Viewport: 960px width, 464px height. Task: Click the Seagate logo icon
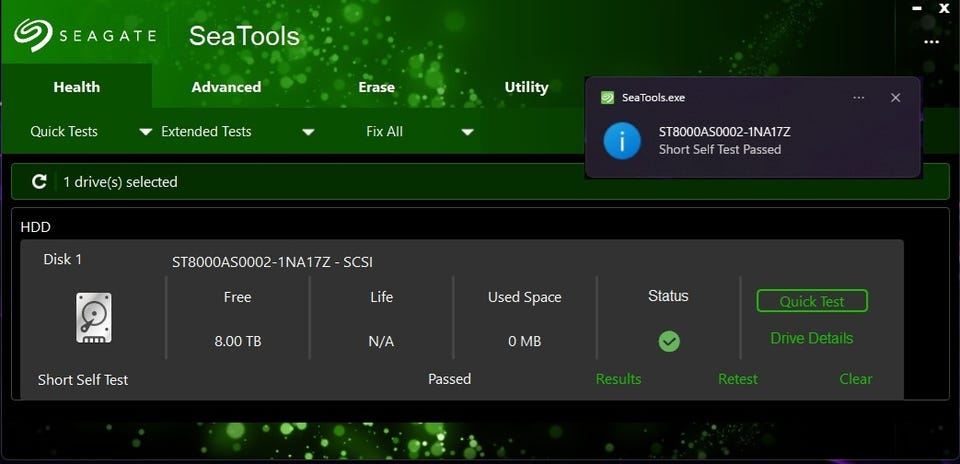[32, 35]
